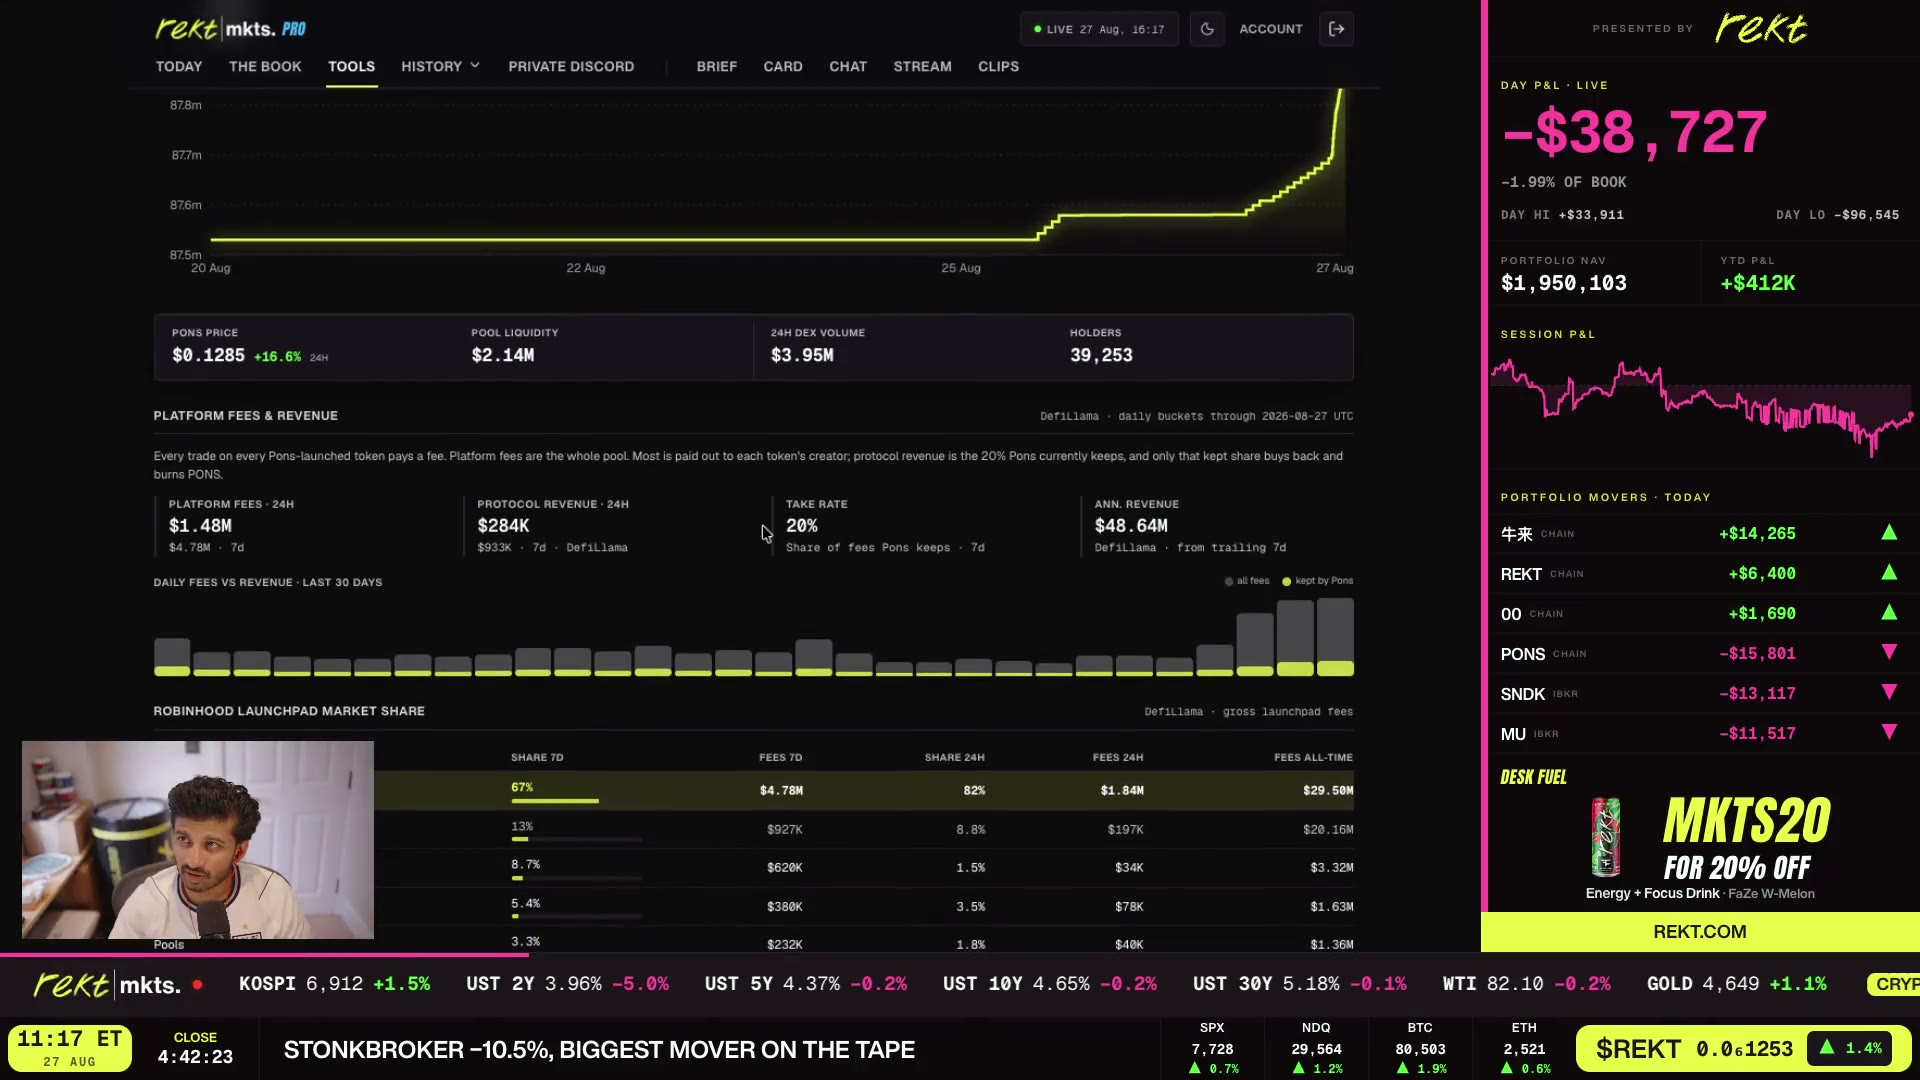Click the BTC 80,503 ticker
The height and width of the screenshot is (1080, 1920).
(1420, 1049)
